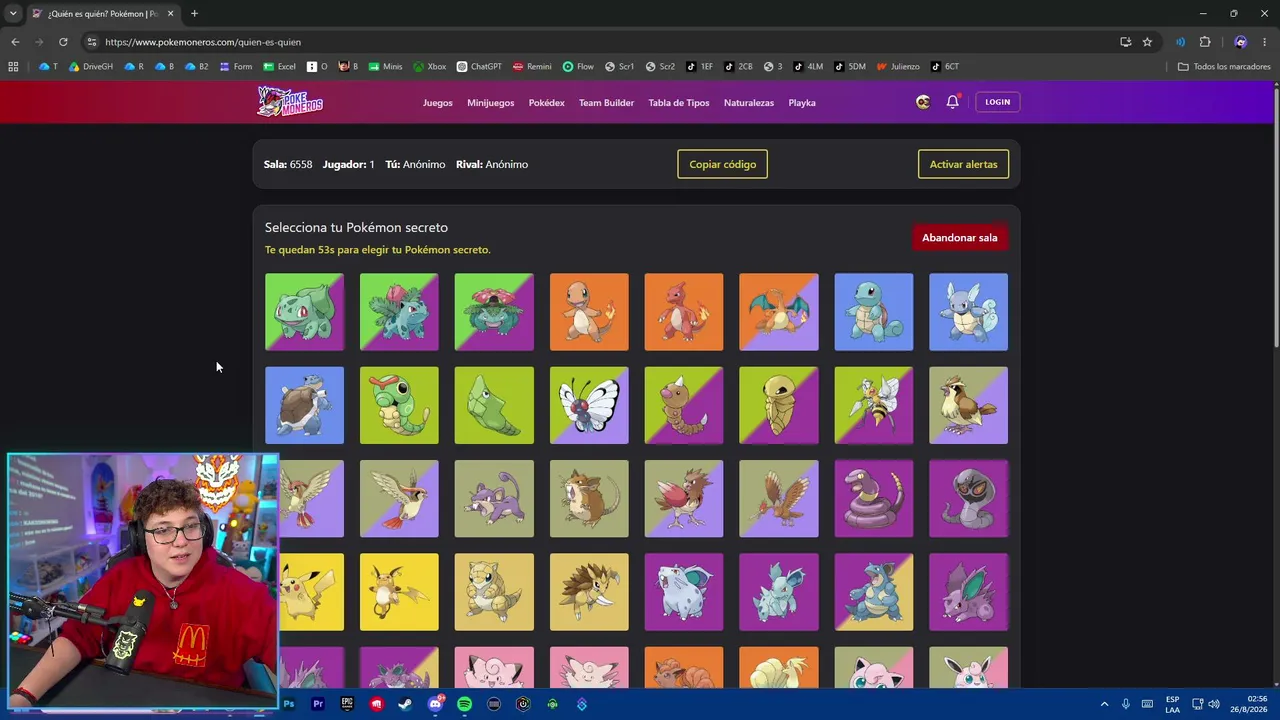Open Spotify from the taskbar

(x=464, y=704)
